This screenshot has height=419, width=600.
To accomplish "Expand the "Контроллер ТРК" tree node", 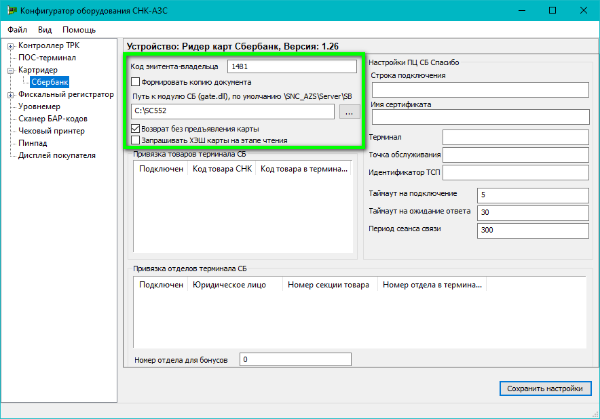I will click(x=10, y=47).
